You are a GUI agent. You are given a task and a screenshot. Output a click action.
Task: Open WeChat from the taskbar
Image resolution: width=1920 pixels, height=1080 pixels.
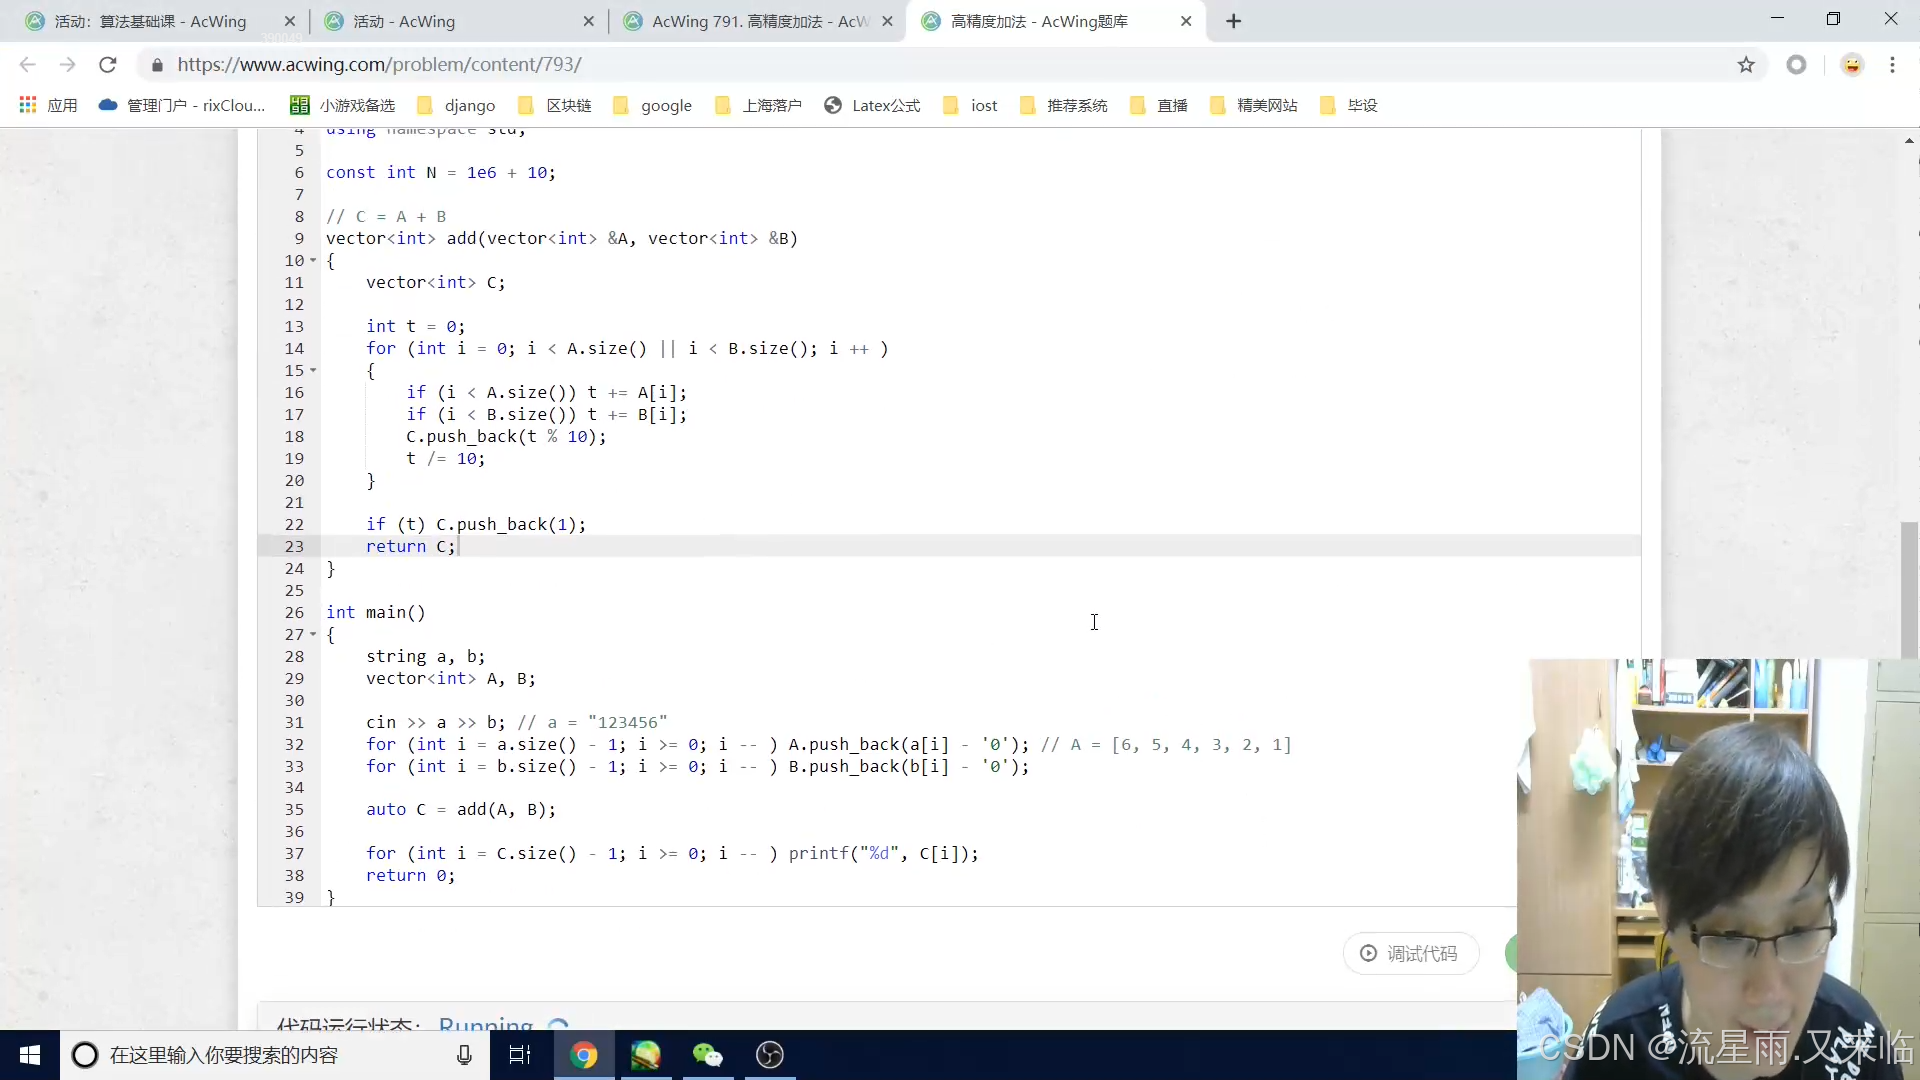[708, 1055]
